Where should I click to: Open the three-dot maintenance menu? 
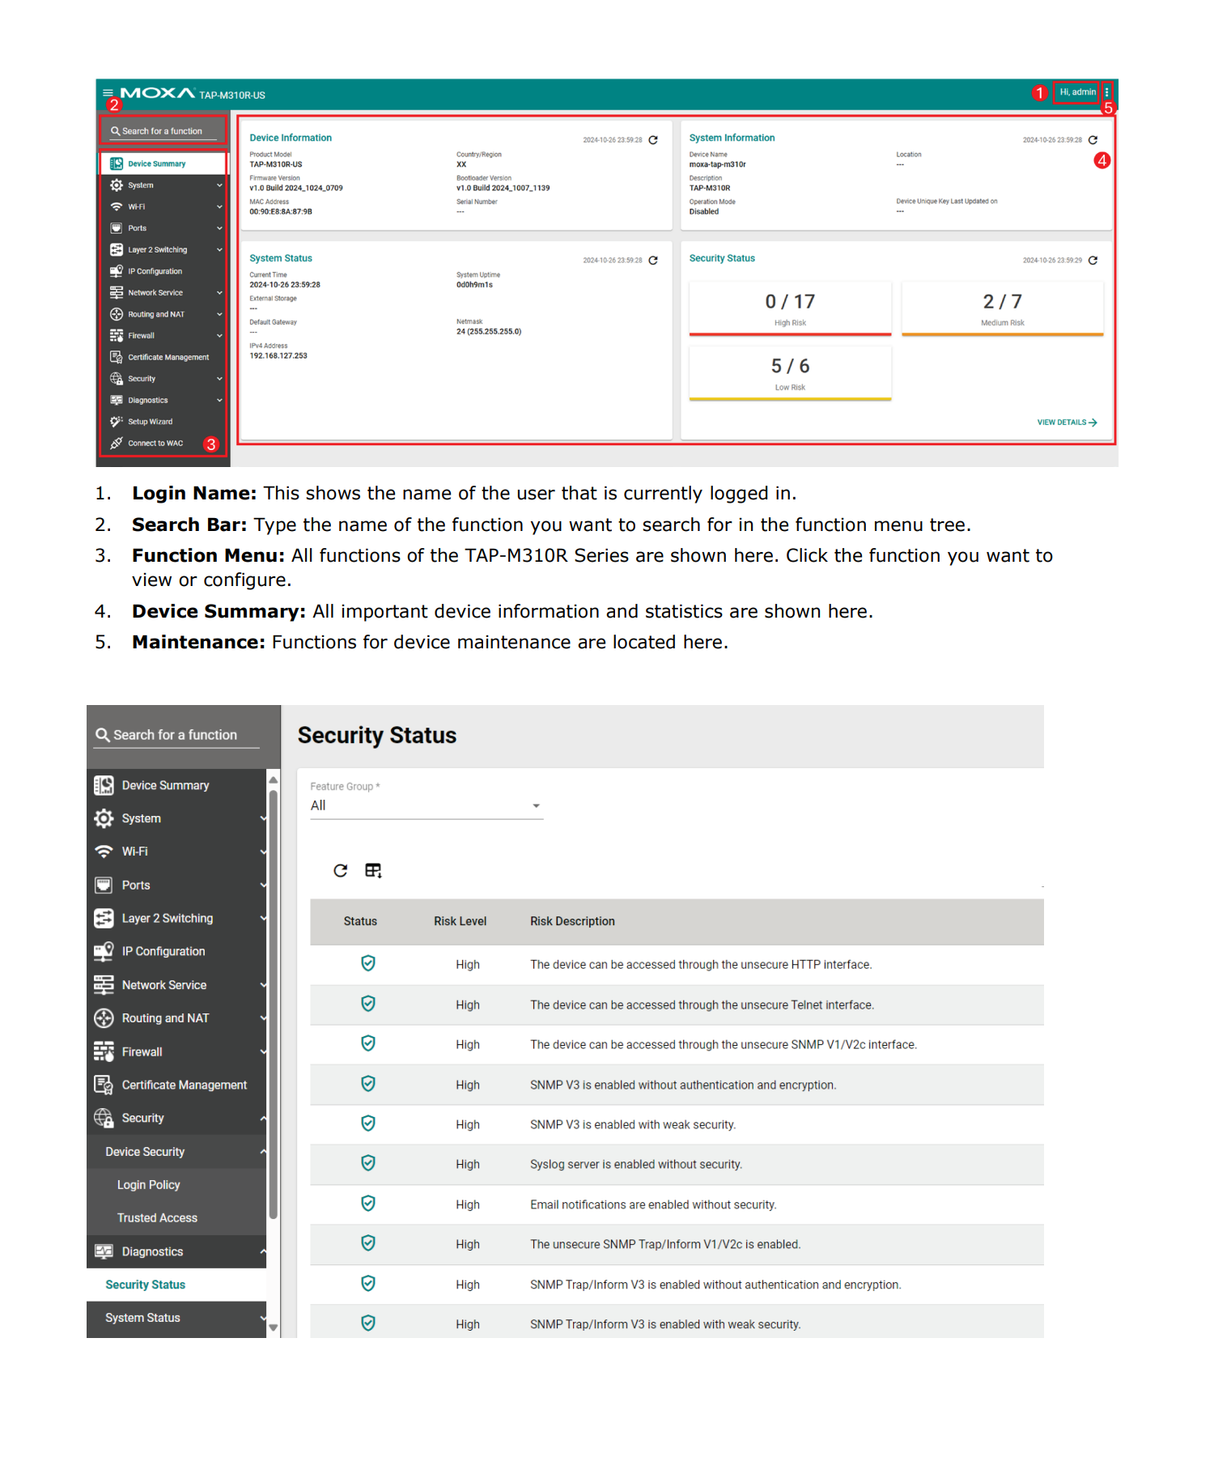[x=1107, y=92]
